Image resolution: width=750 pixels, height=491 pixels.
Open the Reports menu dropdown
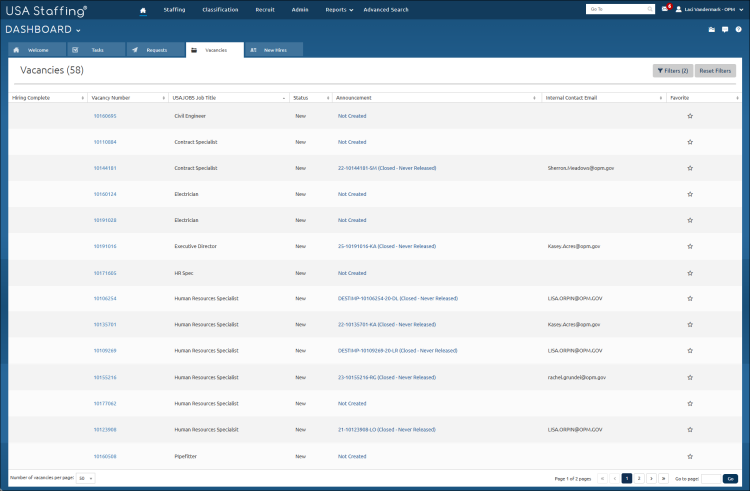tap(339, 10)
